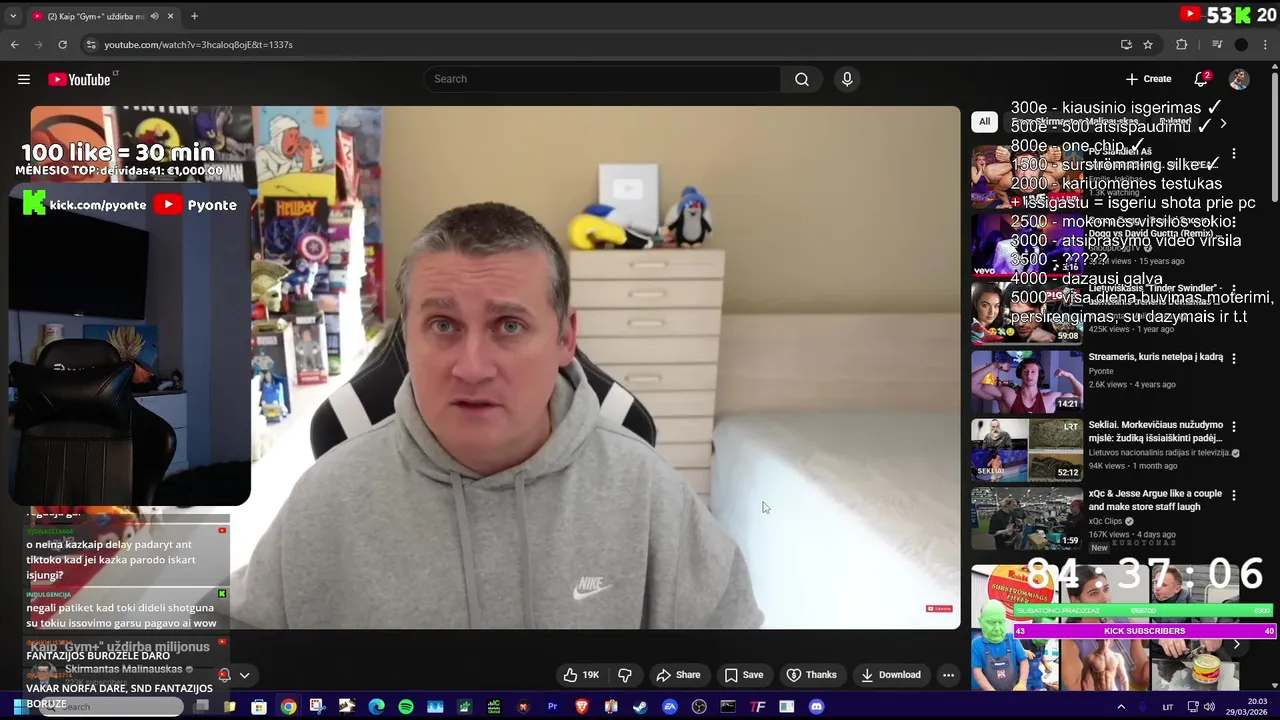Open Chrome from the taskbar
This screenshot has width=1280, height=720.
pos(288,707)
